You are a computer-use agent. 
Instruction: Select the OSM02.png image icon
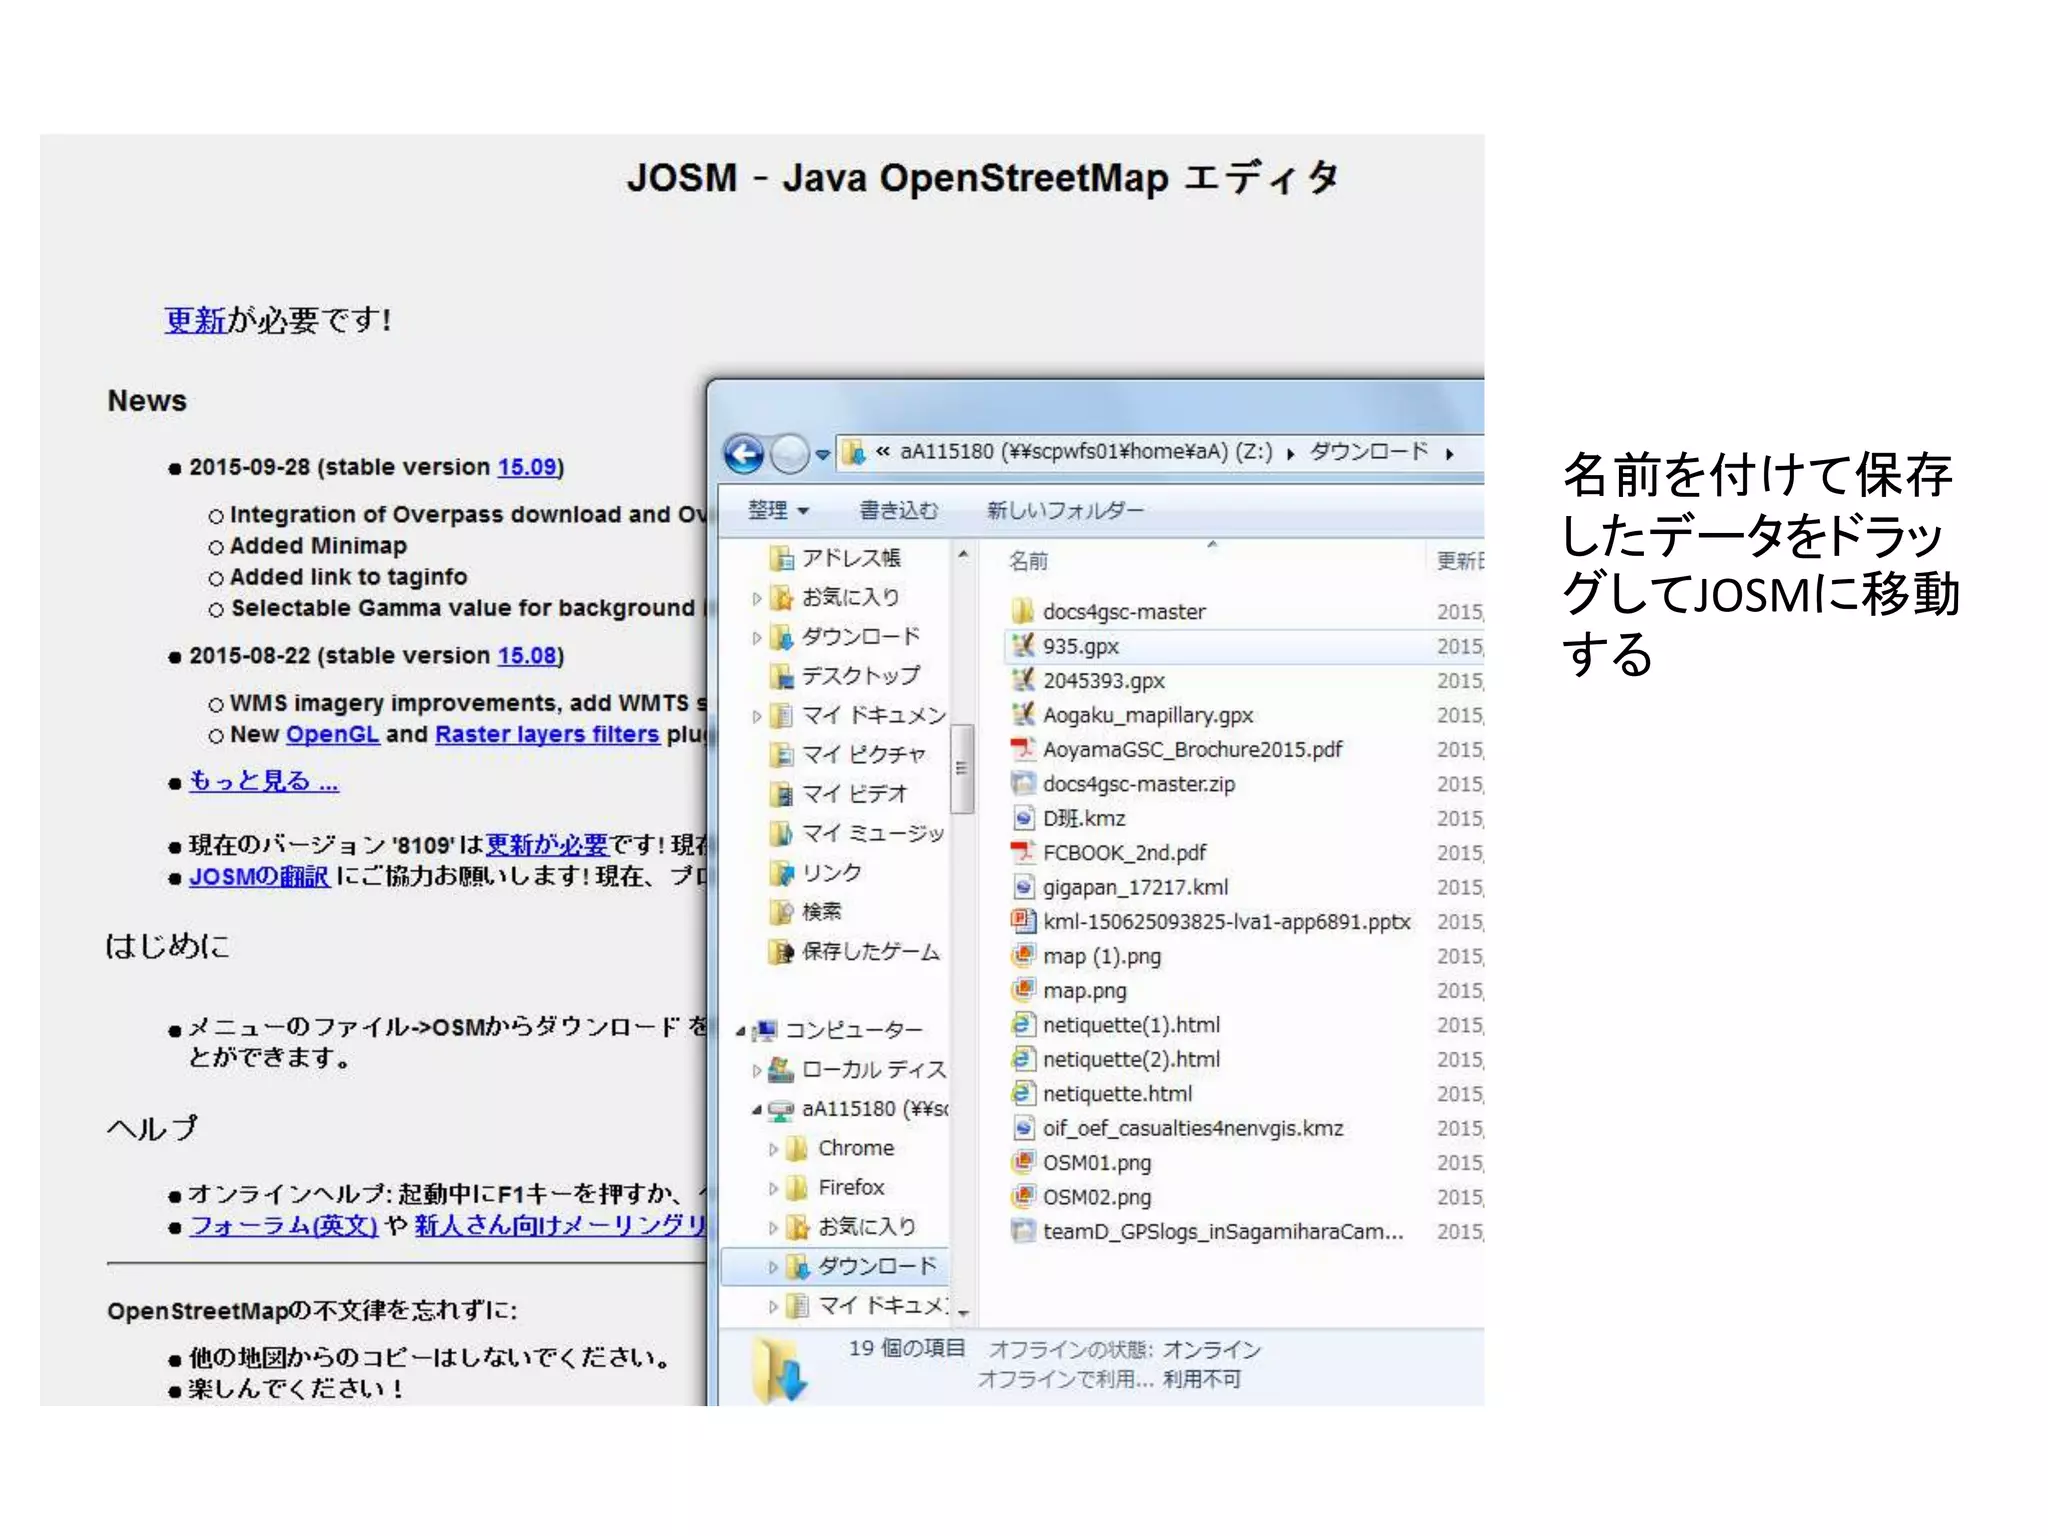coord(1022,1197)
